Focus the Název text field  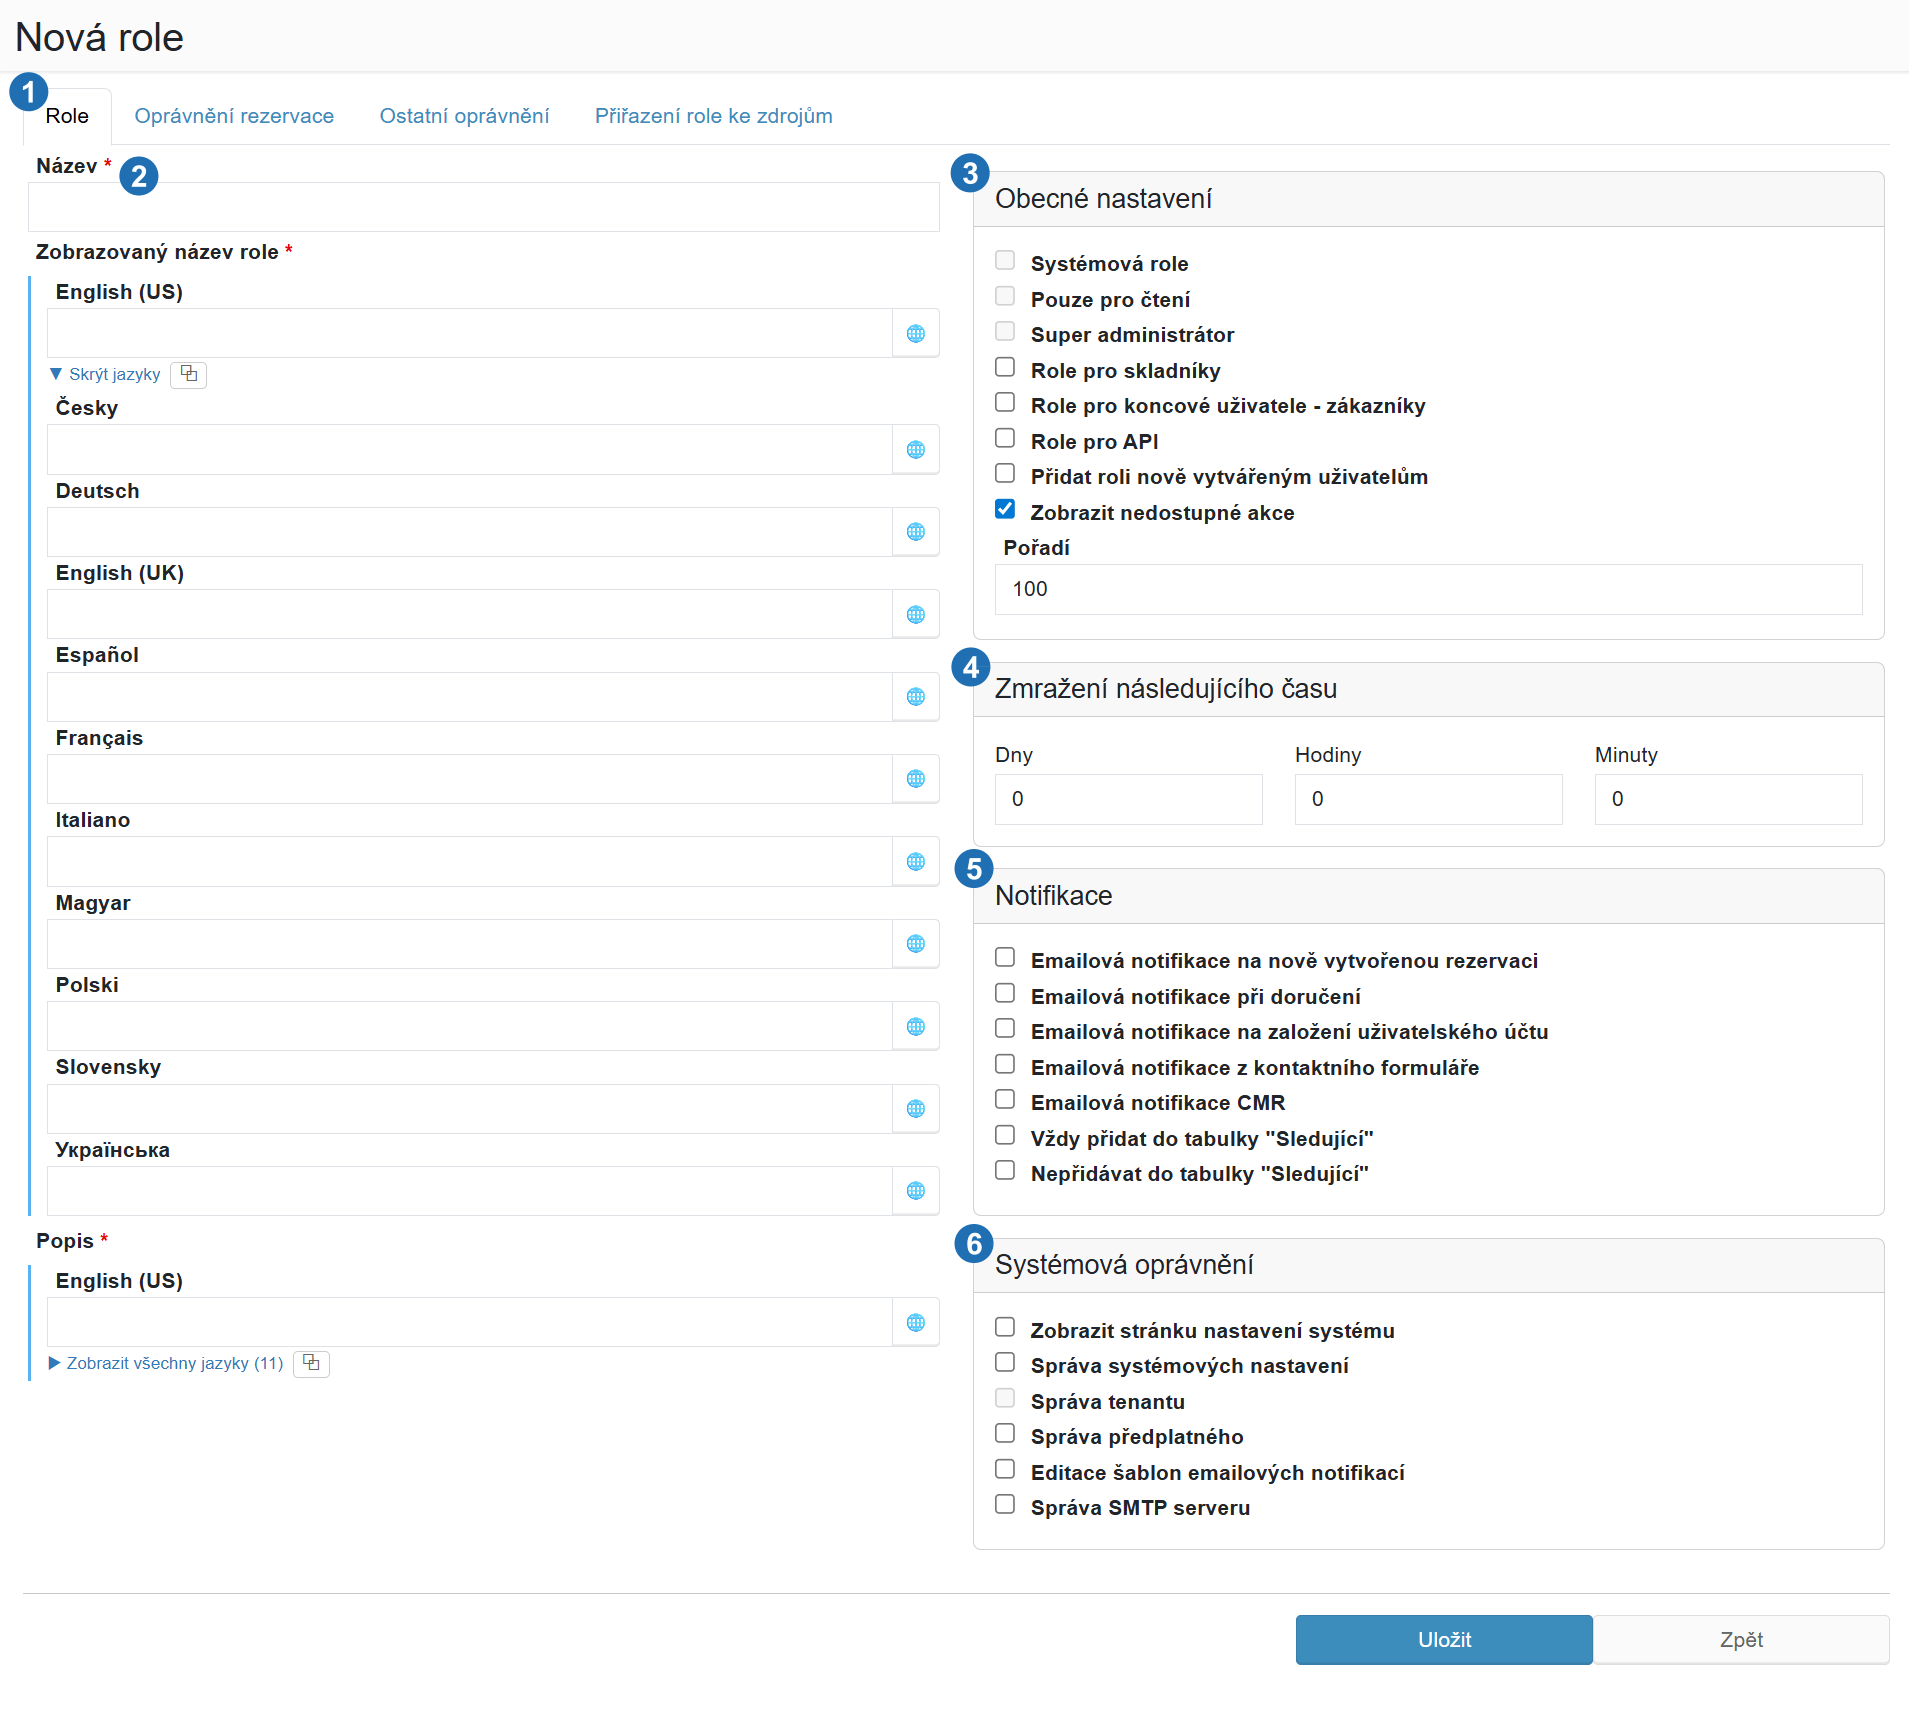click(x=484, y=207)
